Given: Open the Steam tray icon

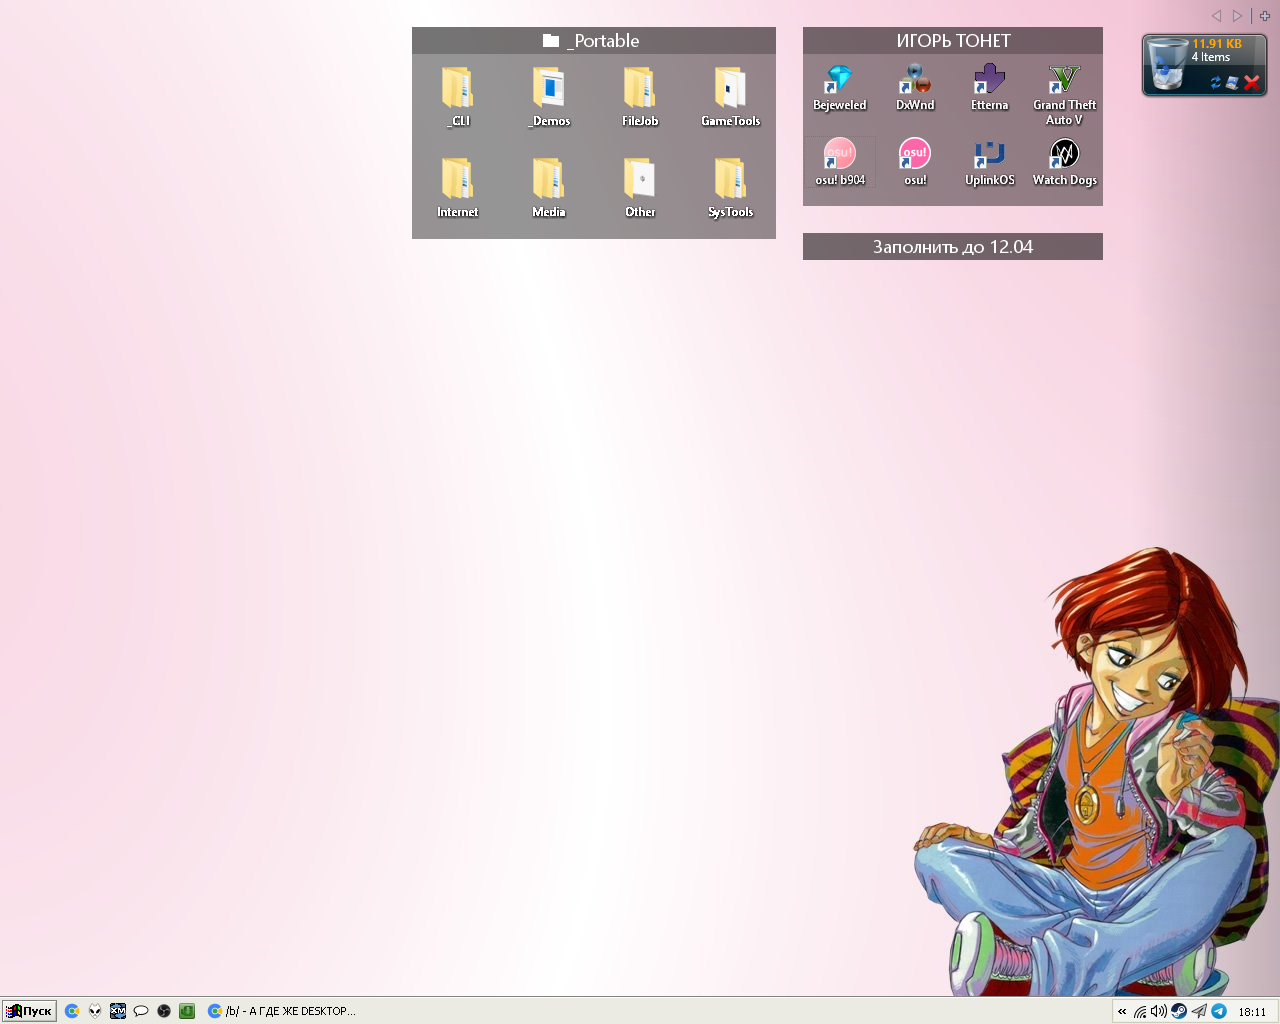Looking at the screenshot, I should pos(1179,1012).
